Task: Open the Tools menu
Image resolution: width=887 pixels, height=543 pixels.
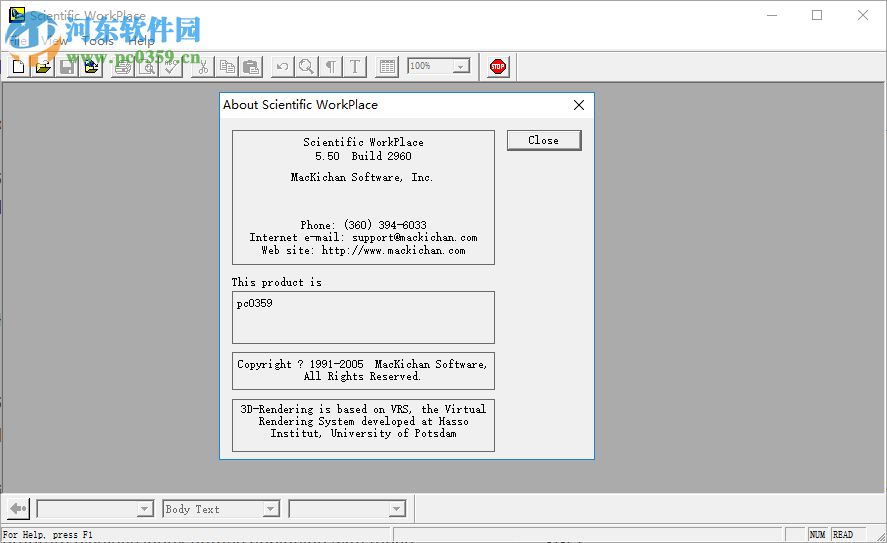Action: tap(98, 41)
